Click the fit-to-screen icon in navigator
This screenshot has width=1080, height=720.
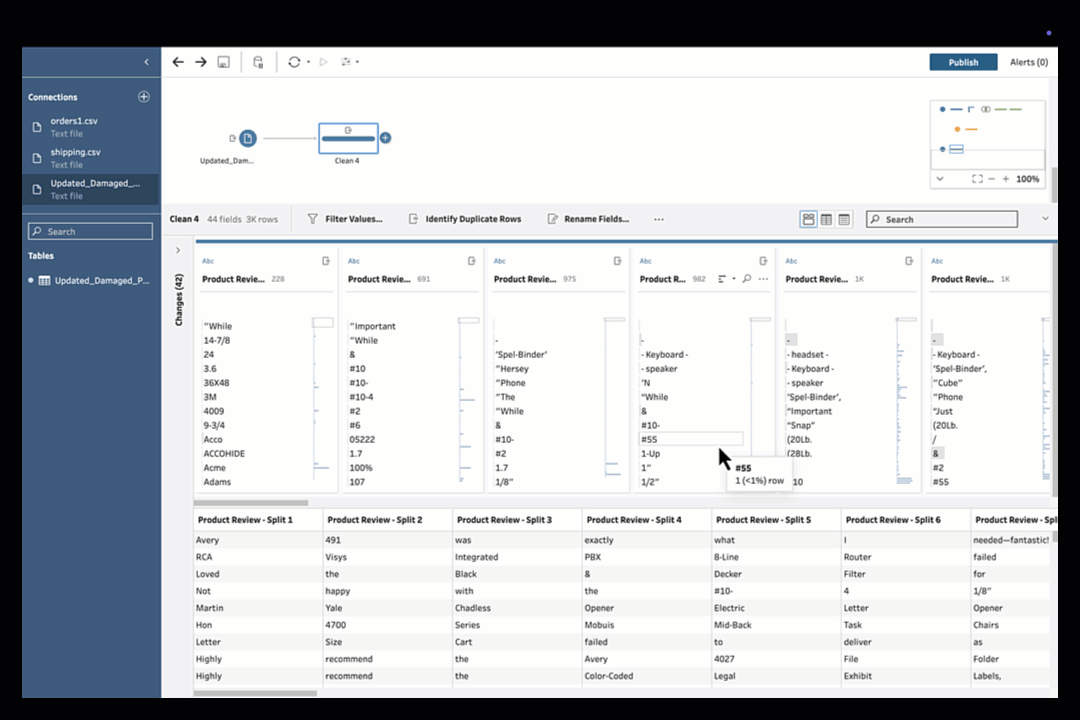pos(977,178)
